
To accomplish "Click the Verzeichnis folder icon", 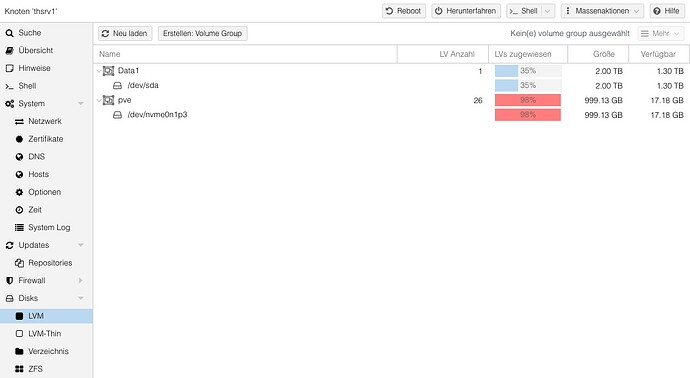I will 19,351.
